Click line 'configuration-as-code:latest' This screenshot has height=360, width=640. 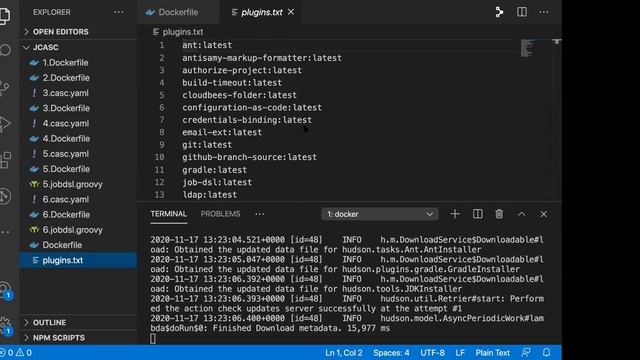pos(252,108)
